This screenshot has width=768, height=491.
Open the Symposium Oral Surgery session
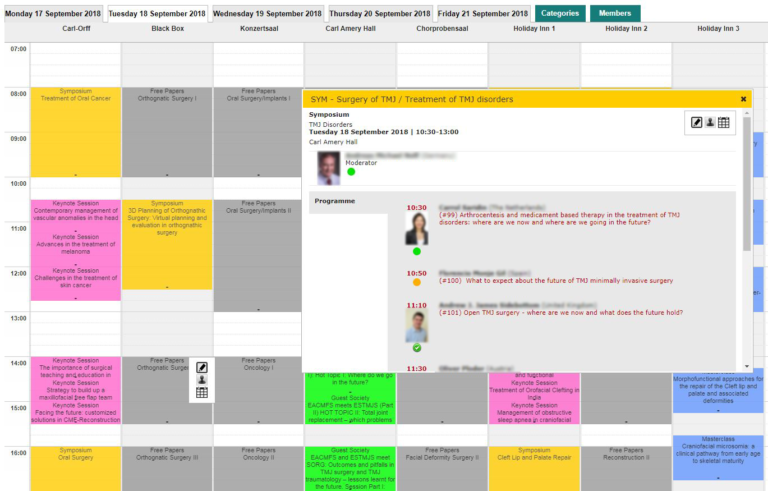pyautogui.click(x=75, y=468)
